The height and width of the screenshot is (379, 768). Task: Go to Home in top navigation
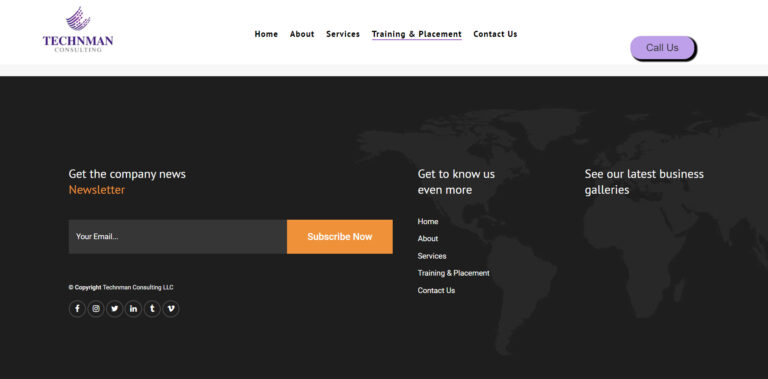266,34
